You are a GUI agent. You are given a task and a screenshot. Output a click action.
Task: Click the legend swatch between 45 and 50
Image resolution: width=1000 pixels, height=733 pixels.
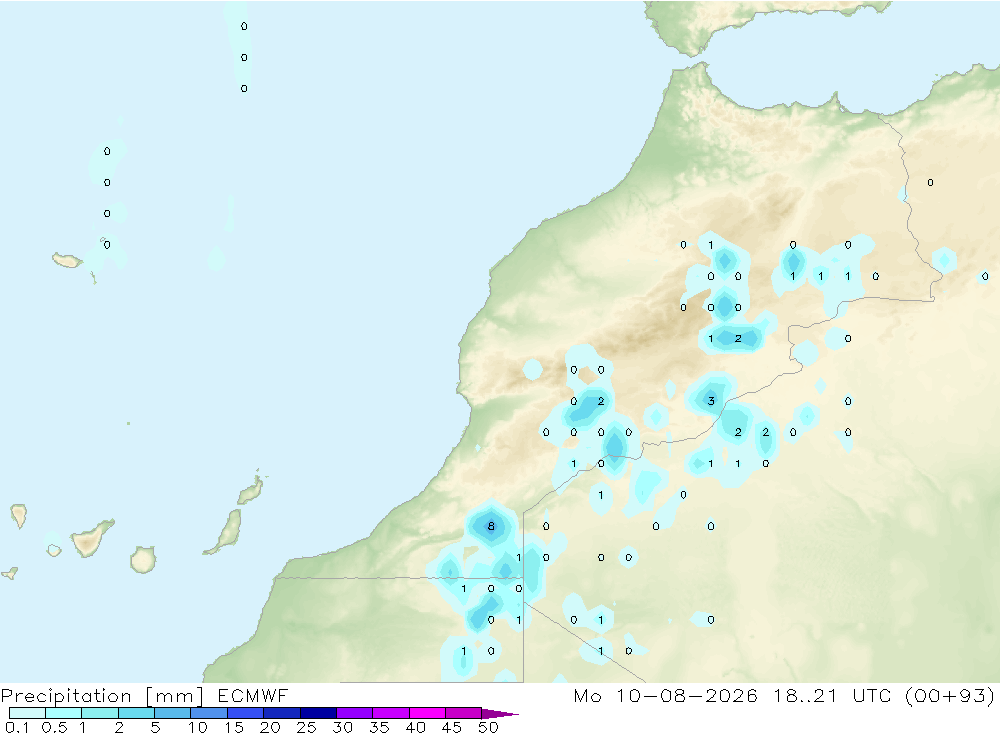tap(463, 713)
